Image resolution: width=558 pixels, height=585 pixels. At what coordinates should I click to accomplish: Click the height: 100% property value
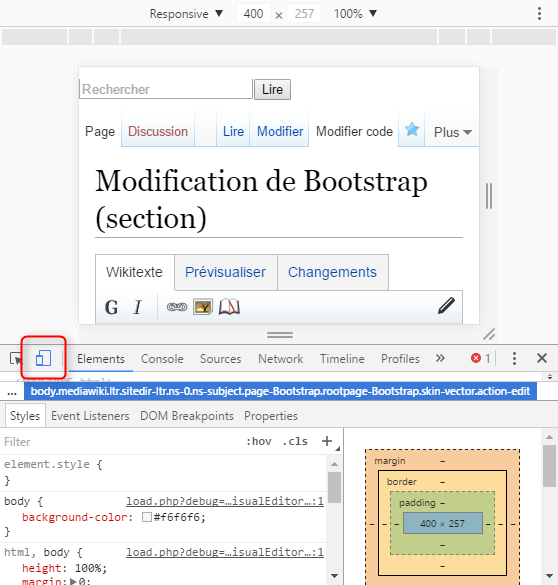pyautogui.click(x=88, y=568)
